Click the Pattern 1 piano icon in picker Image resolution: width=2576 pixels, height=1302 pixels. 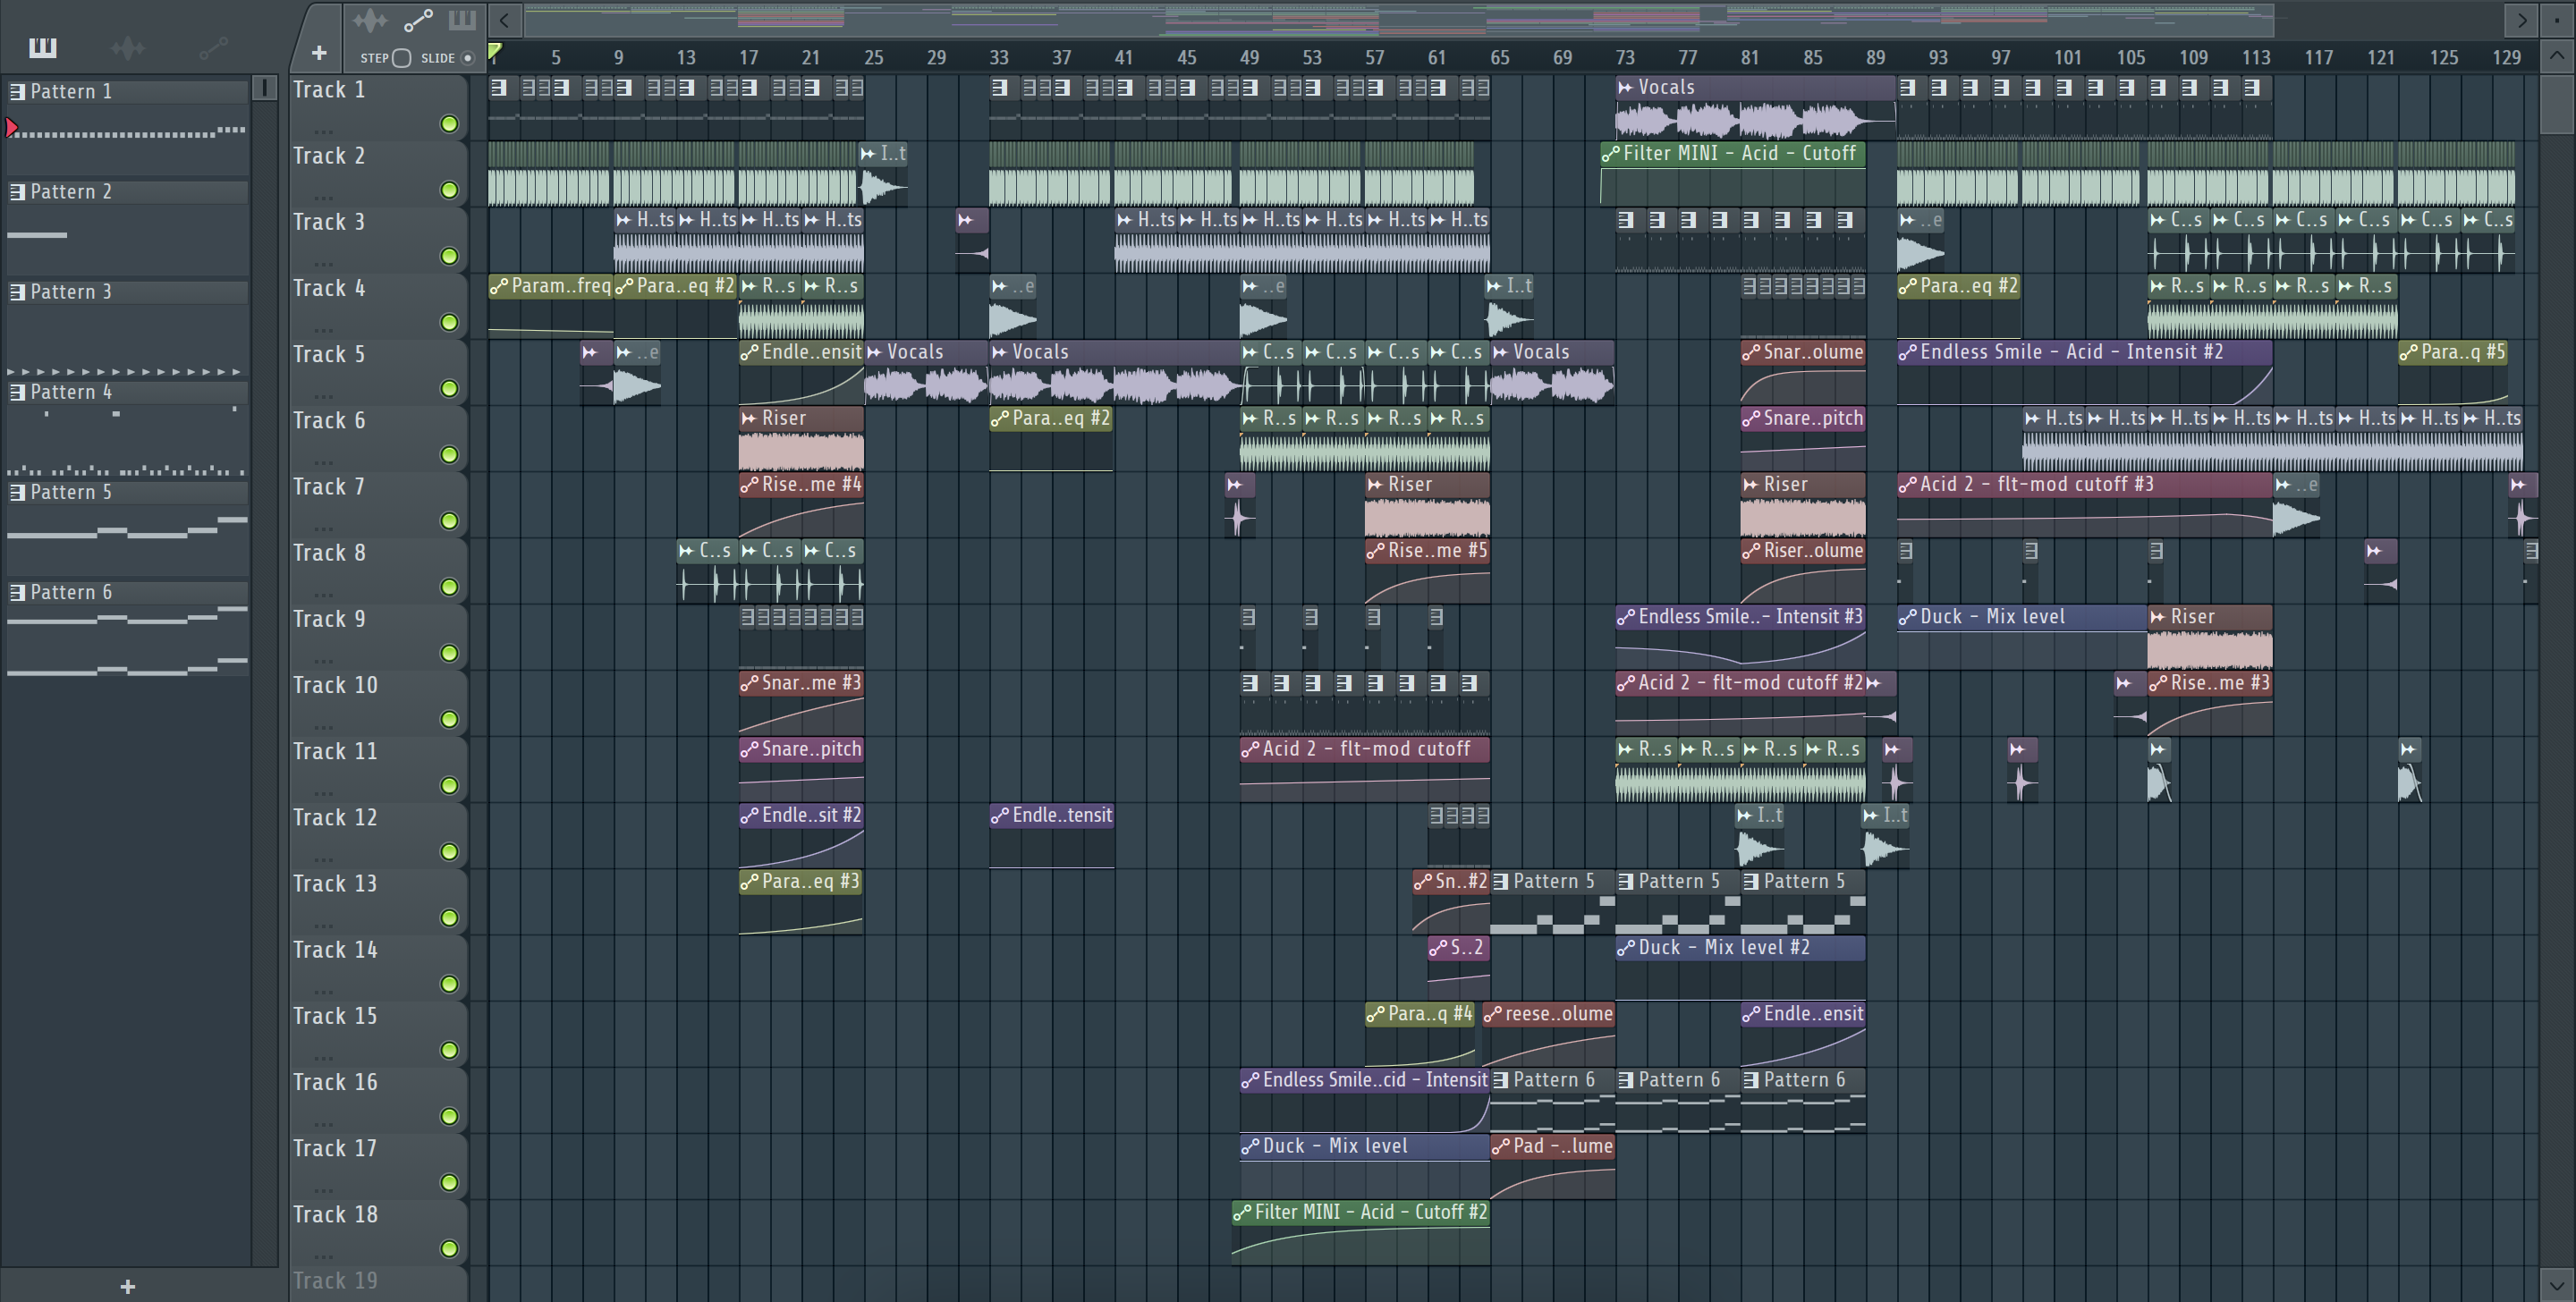click(x=17, y=92)
